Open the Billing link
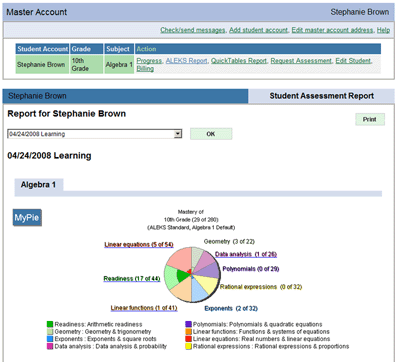 click(145, 69)
